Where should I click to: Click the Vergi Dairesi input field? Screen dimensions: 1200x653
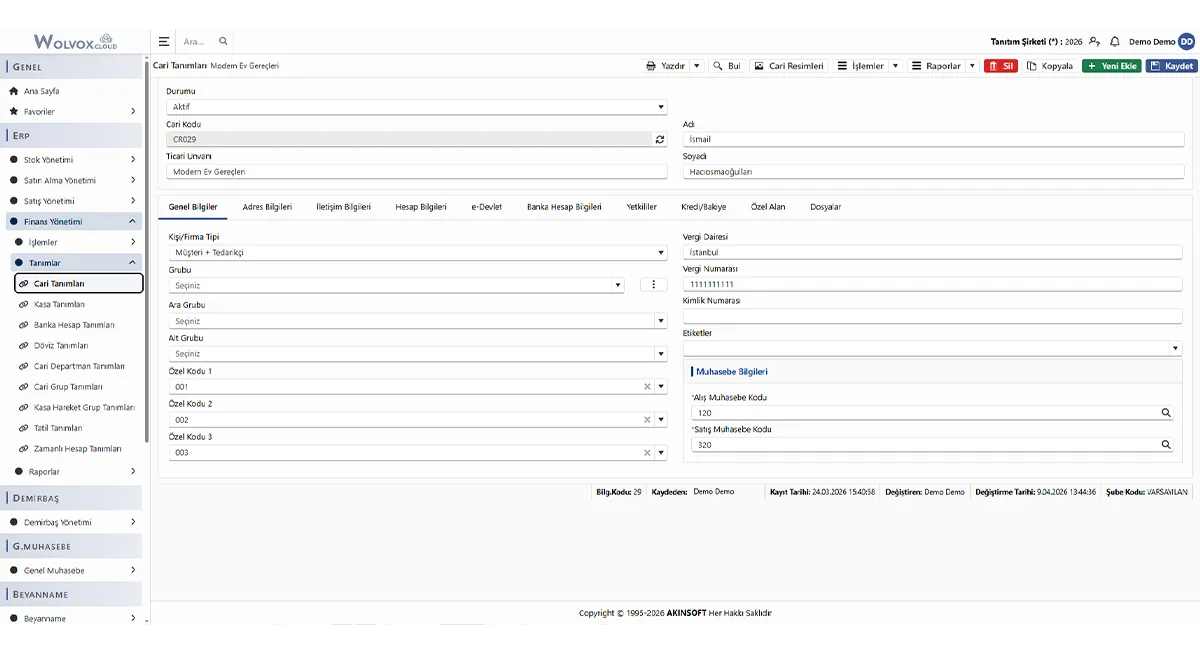point(932,253)
